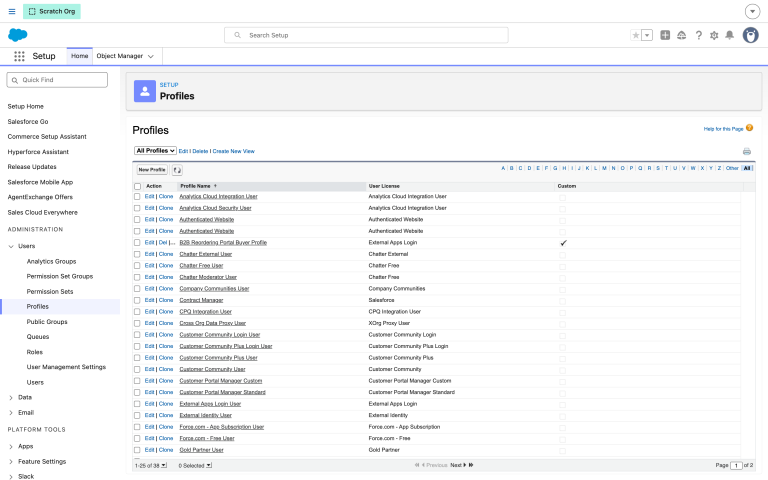Screen dimensions: 768x480
Task: Click the Create New View link
Action: click(234, 151)
